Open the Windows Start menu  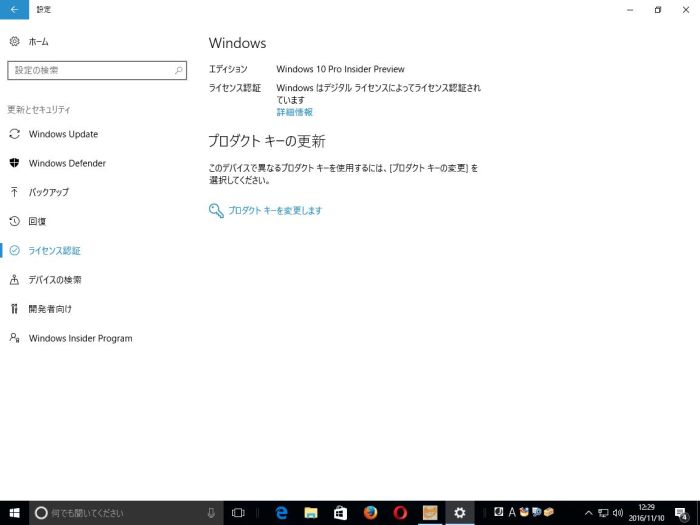(13, 512)
